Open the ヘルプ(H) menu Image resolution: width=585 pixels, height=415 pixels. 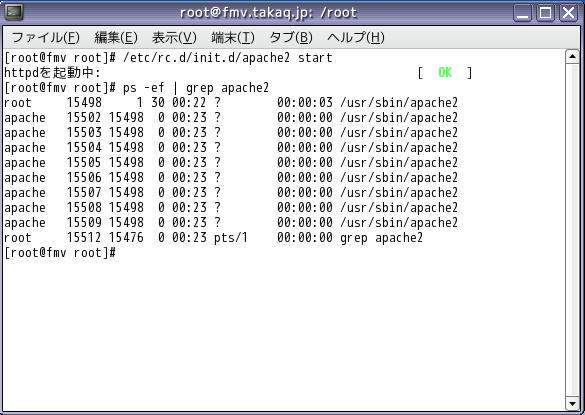point(356,37)
